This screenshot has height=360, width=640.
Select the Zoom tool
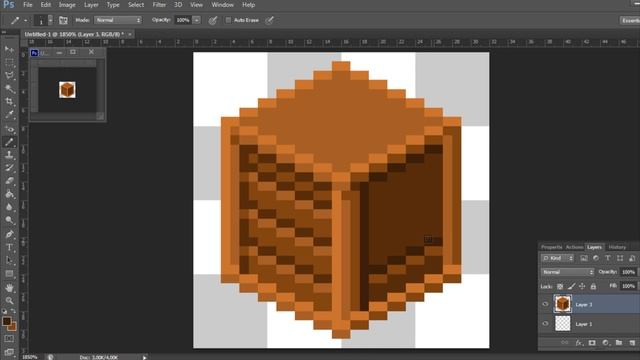9,301
